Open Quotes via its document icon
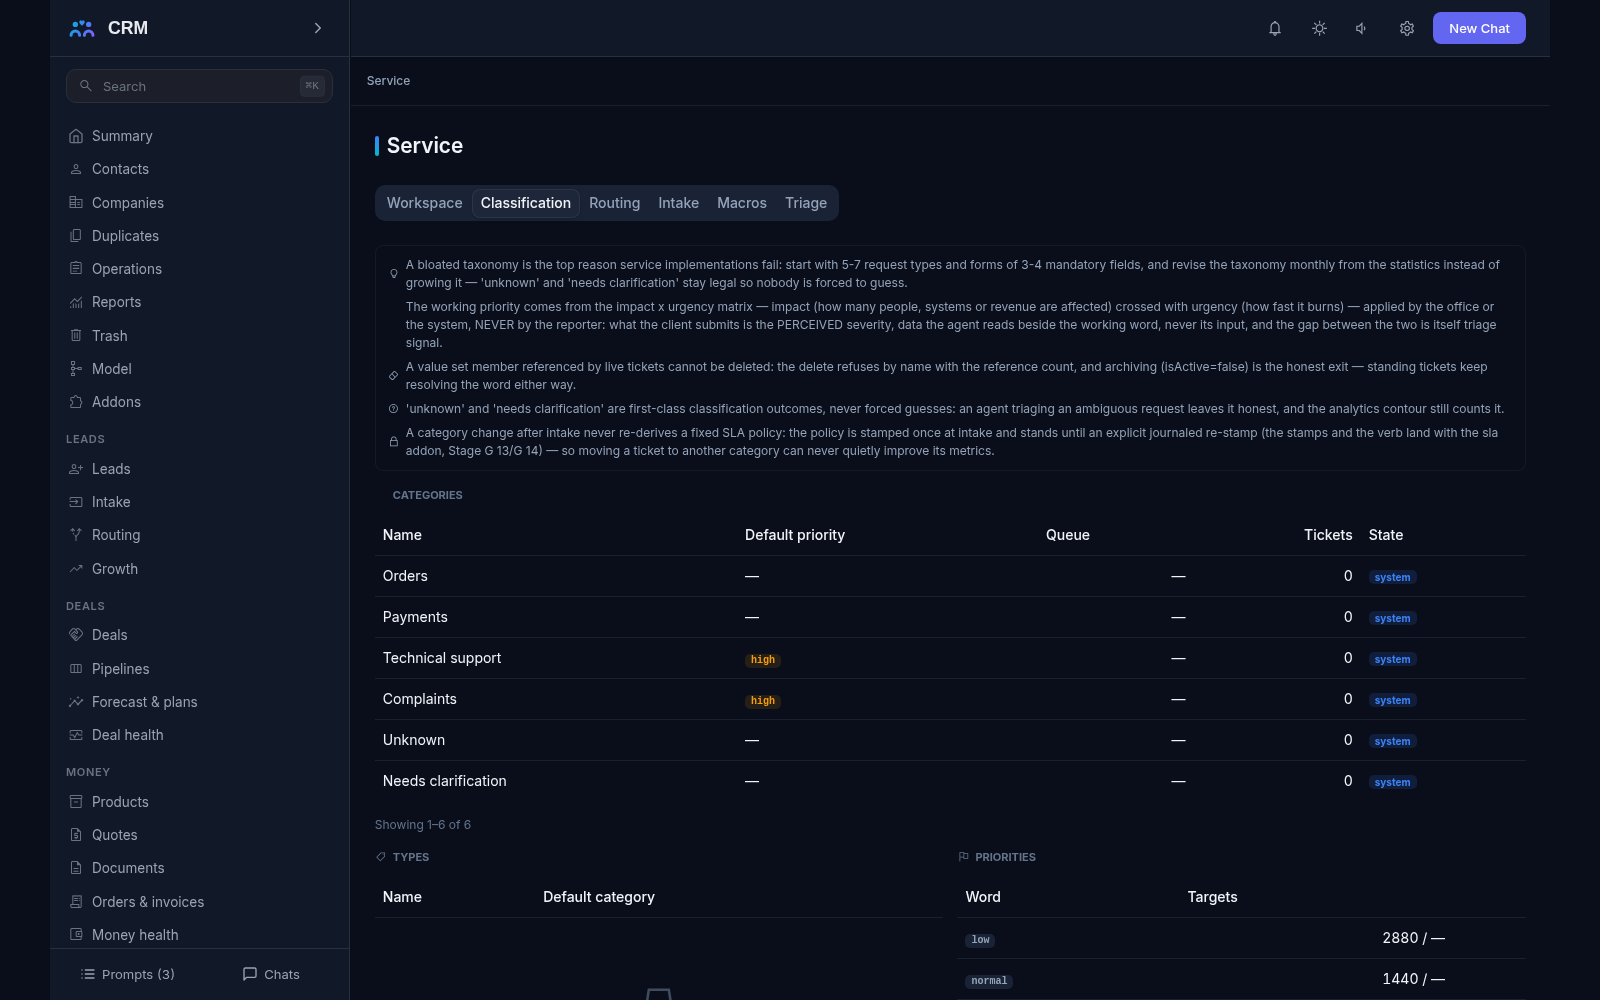The height and width of the screenshot is (1000, 1600). coord(76,835)
